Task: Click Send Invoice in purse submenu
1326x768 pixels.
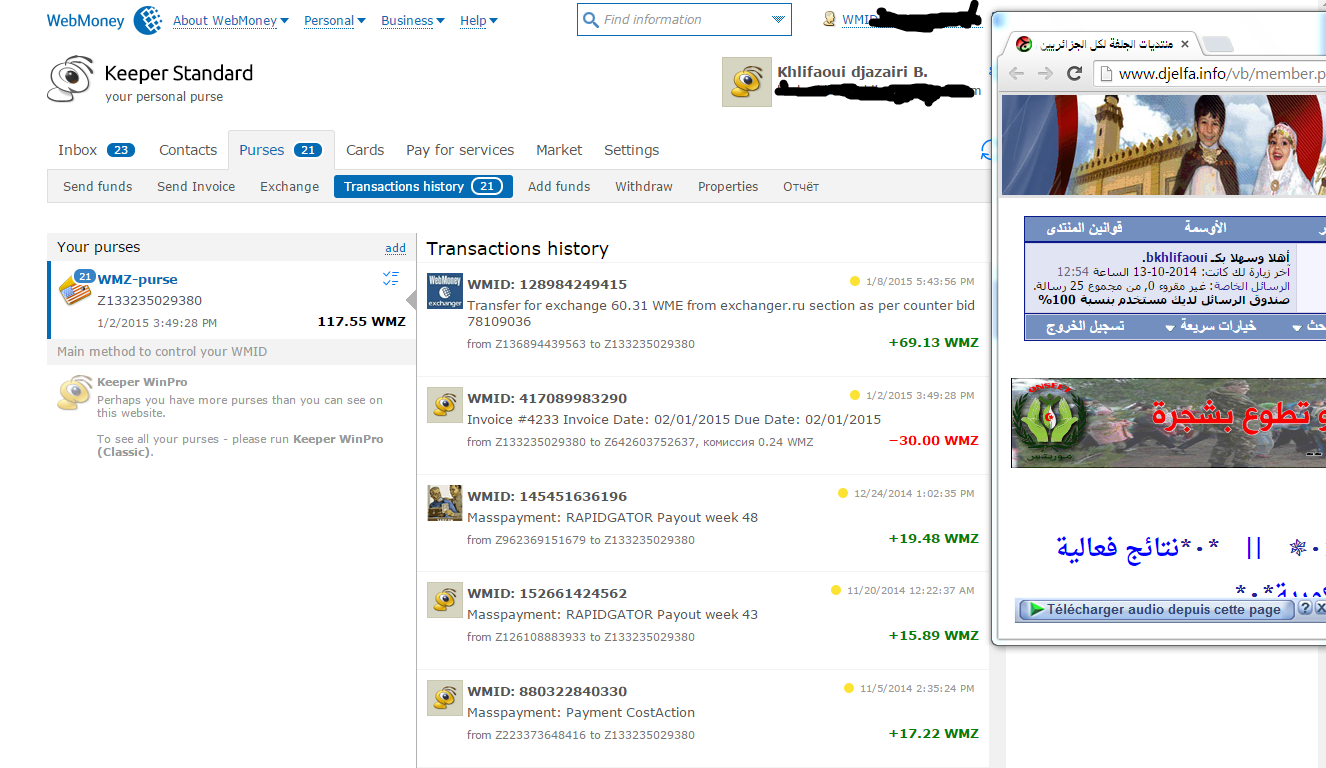Action: (x=196, y=186)
